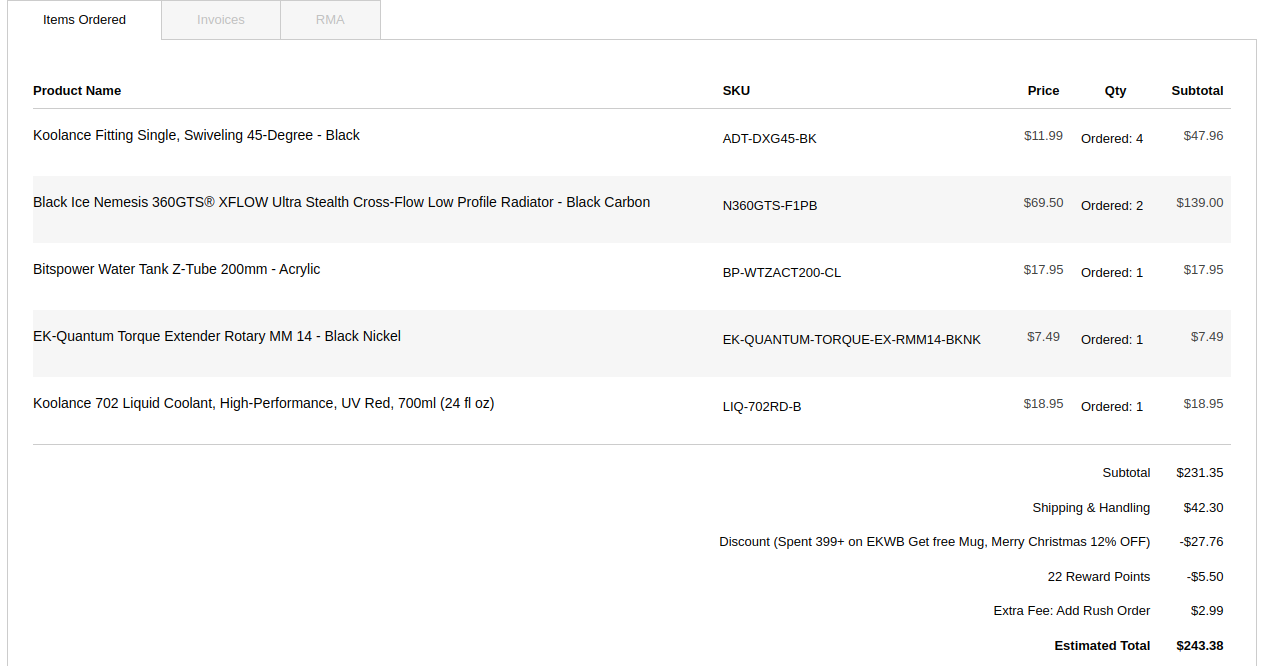Click the $243.38 estimated total value
The height and width of the screenshot is (666, 1266).
(x=1200, y=646)
